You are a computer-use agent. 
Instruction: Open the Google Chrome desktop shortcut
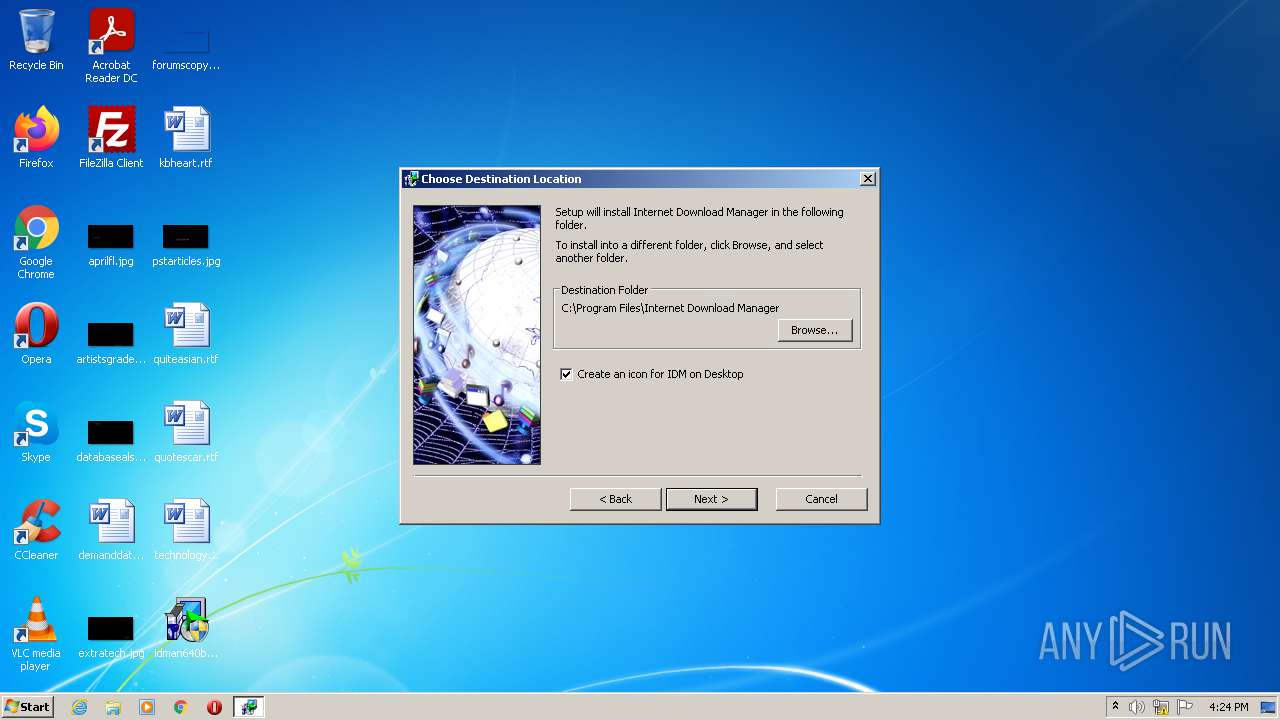tap(36, 243)
